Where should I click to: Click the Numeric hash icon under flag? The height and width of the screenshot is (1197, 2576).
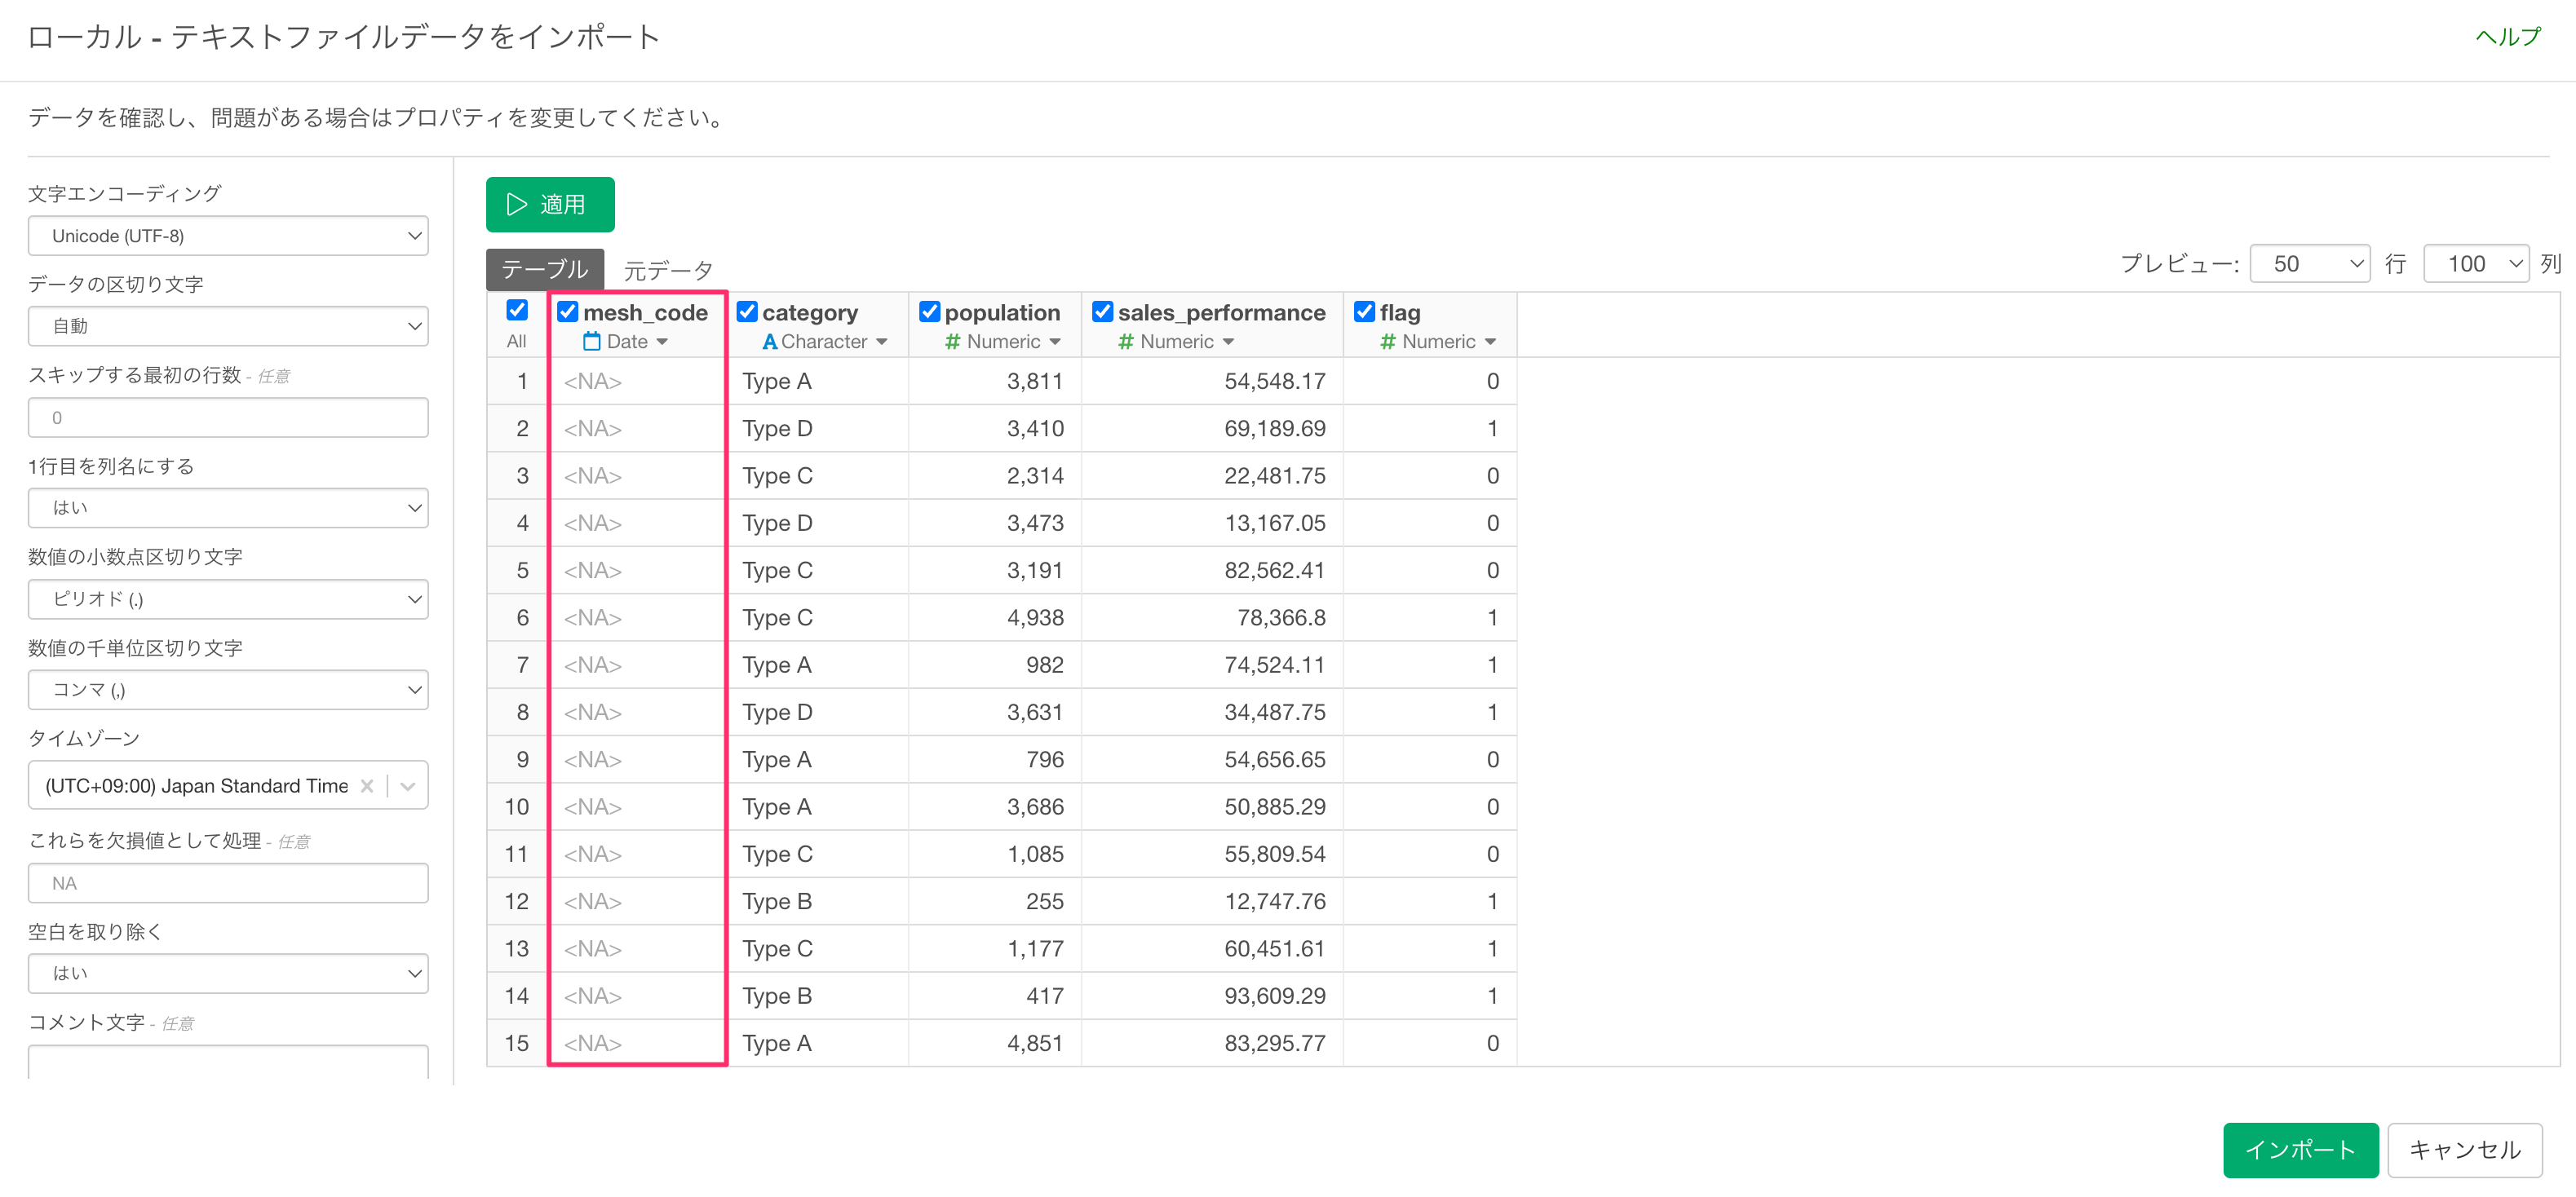coord(1387,342)
